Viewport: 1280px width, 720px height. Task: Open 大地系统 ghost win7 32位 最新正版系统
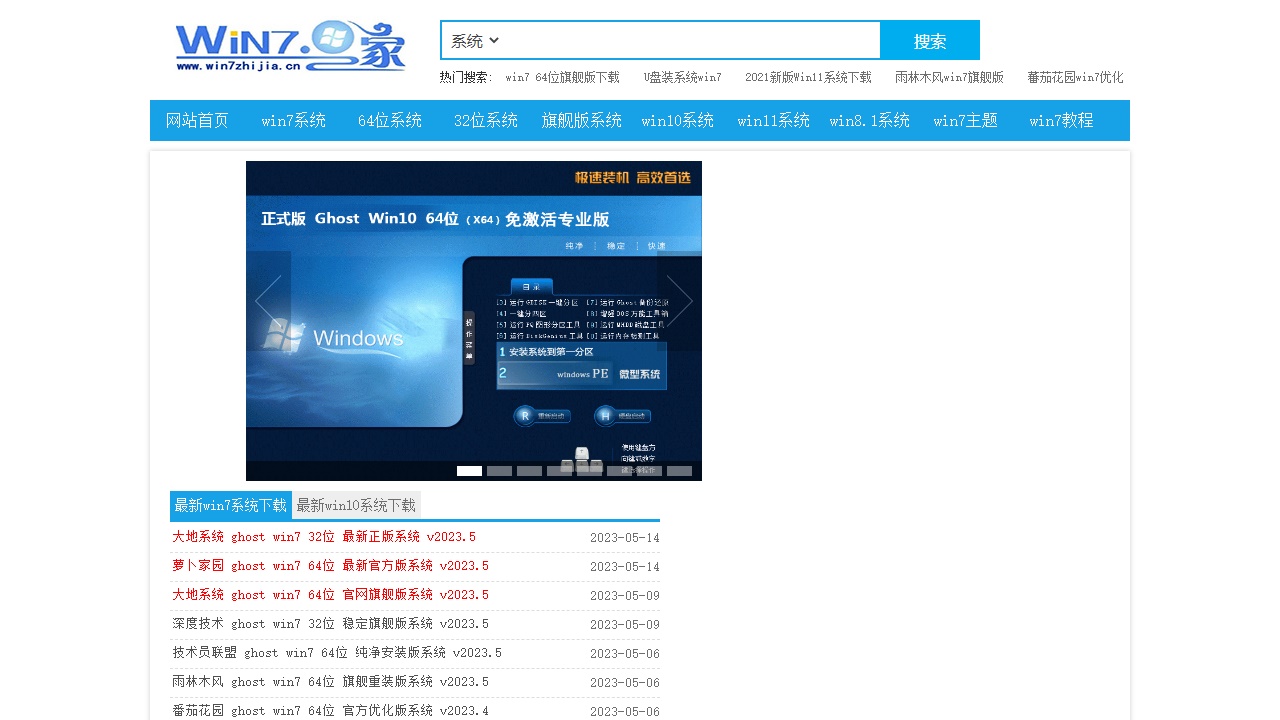(324, 537)
